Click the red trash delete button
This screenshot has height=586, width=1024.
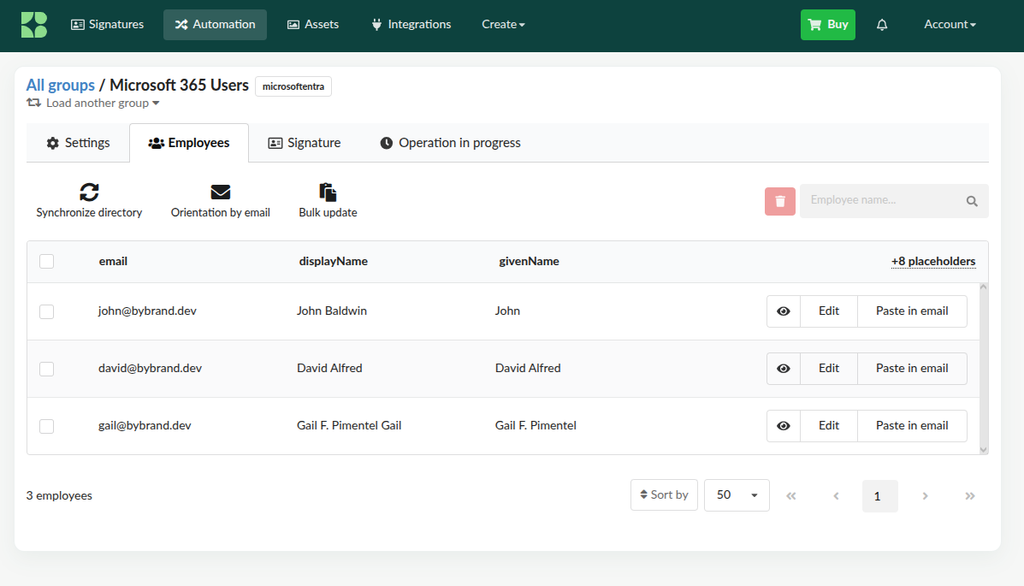[780, 201]
